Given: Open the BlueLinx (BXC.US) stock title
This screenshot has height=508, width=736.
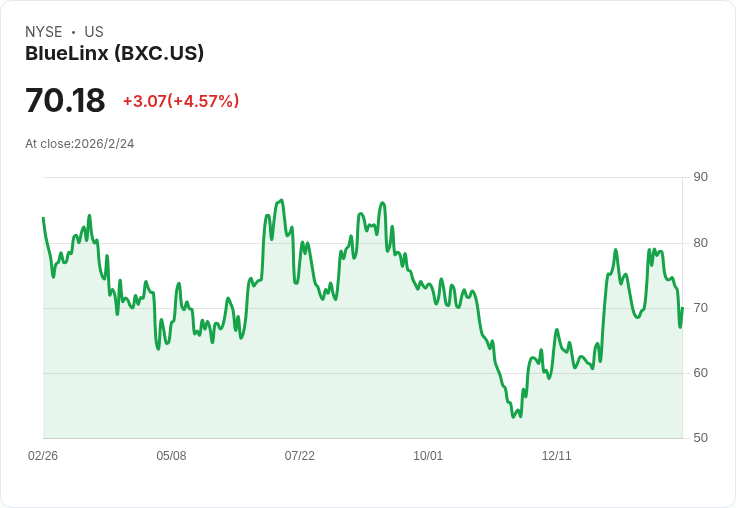Looking at the screenshot, I should (x=114, y=53).
